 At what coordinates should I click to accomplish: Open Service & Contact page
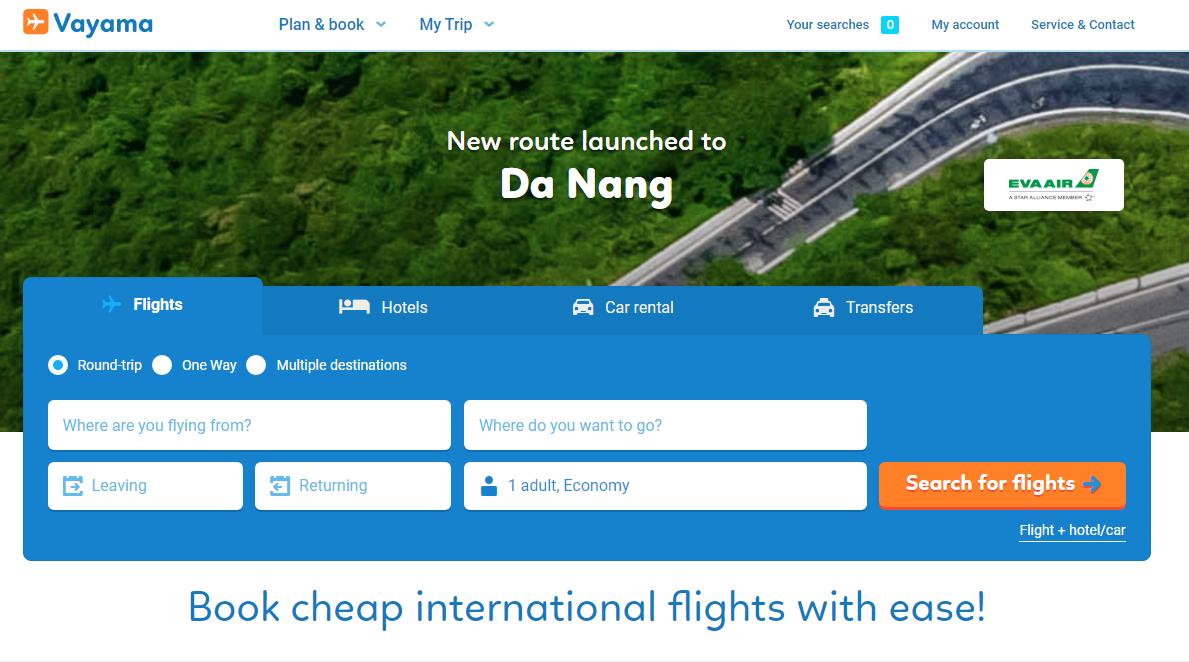[x=1082, y=24]
